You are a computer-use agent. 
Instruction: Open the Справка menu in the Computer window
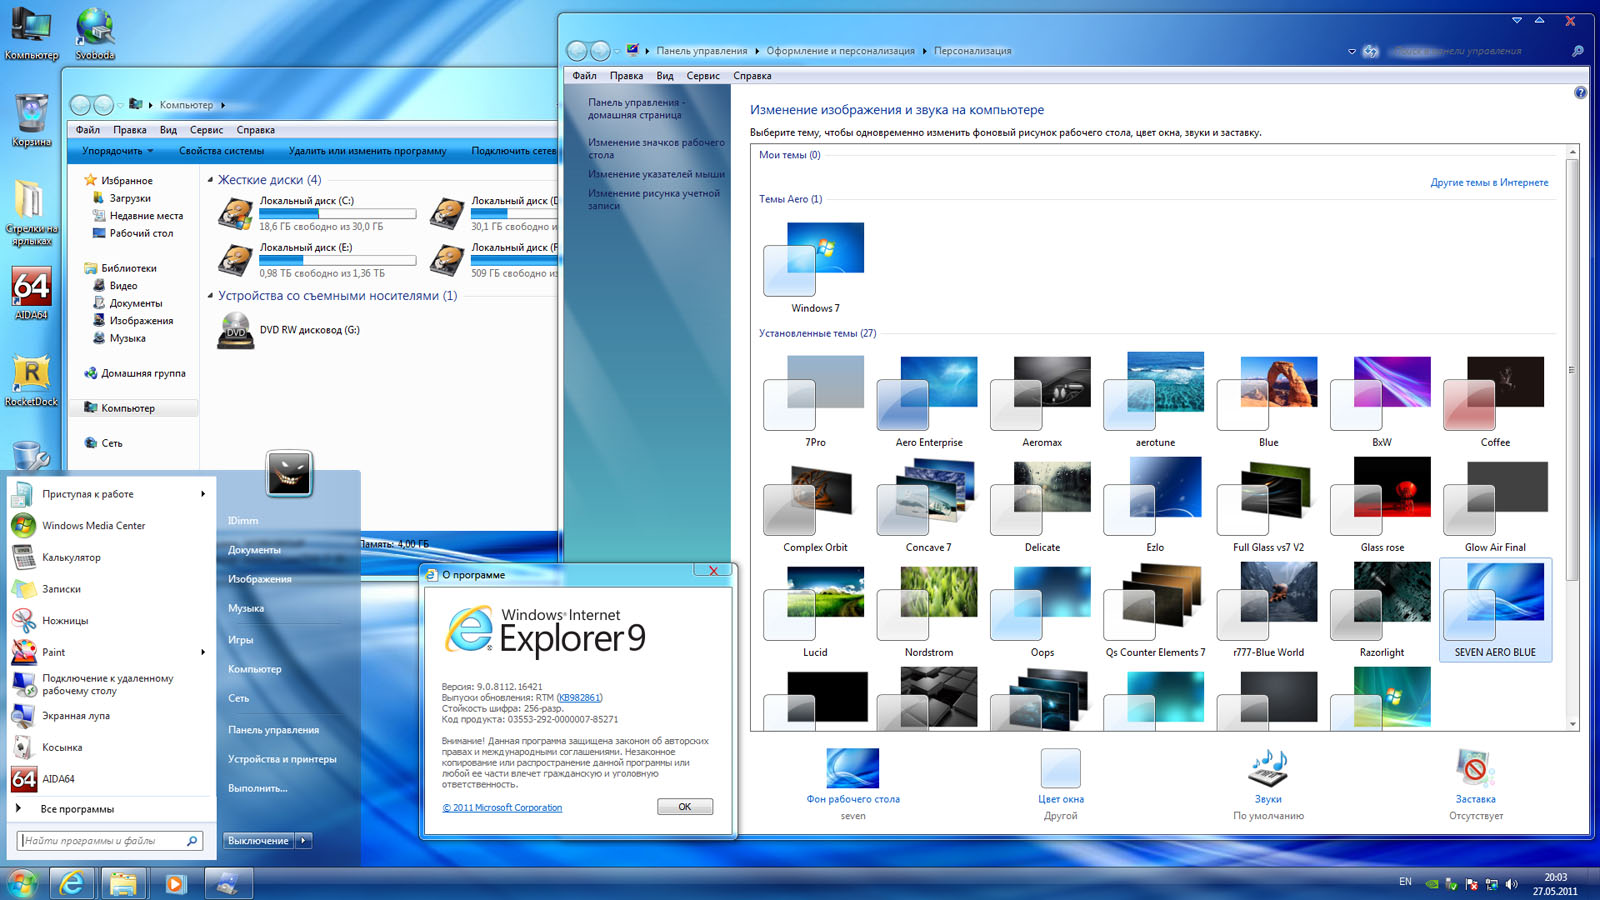click(256, 130)
